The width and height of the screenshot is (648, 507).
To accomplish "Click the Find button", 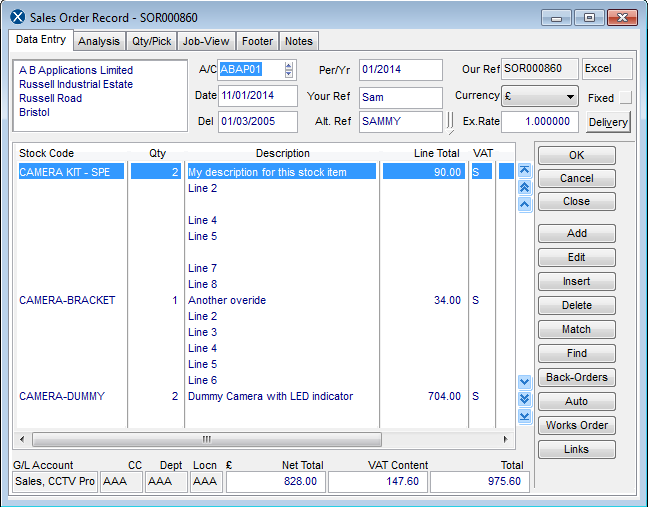I will [x=577, y=353].
